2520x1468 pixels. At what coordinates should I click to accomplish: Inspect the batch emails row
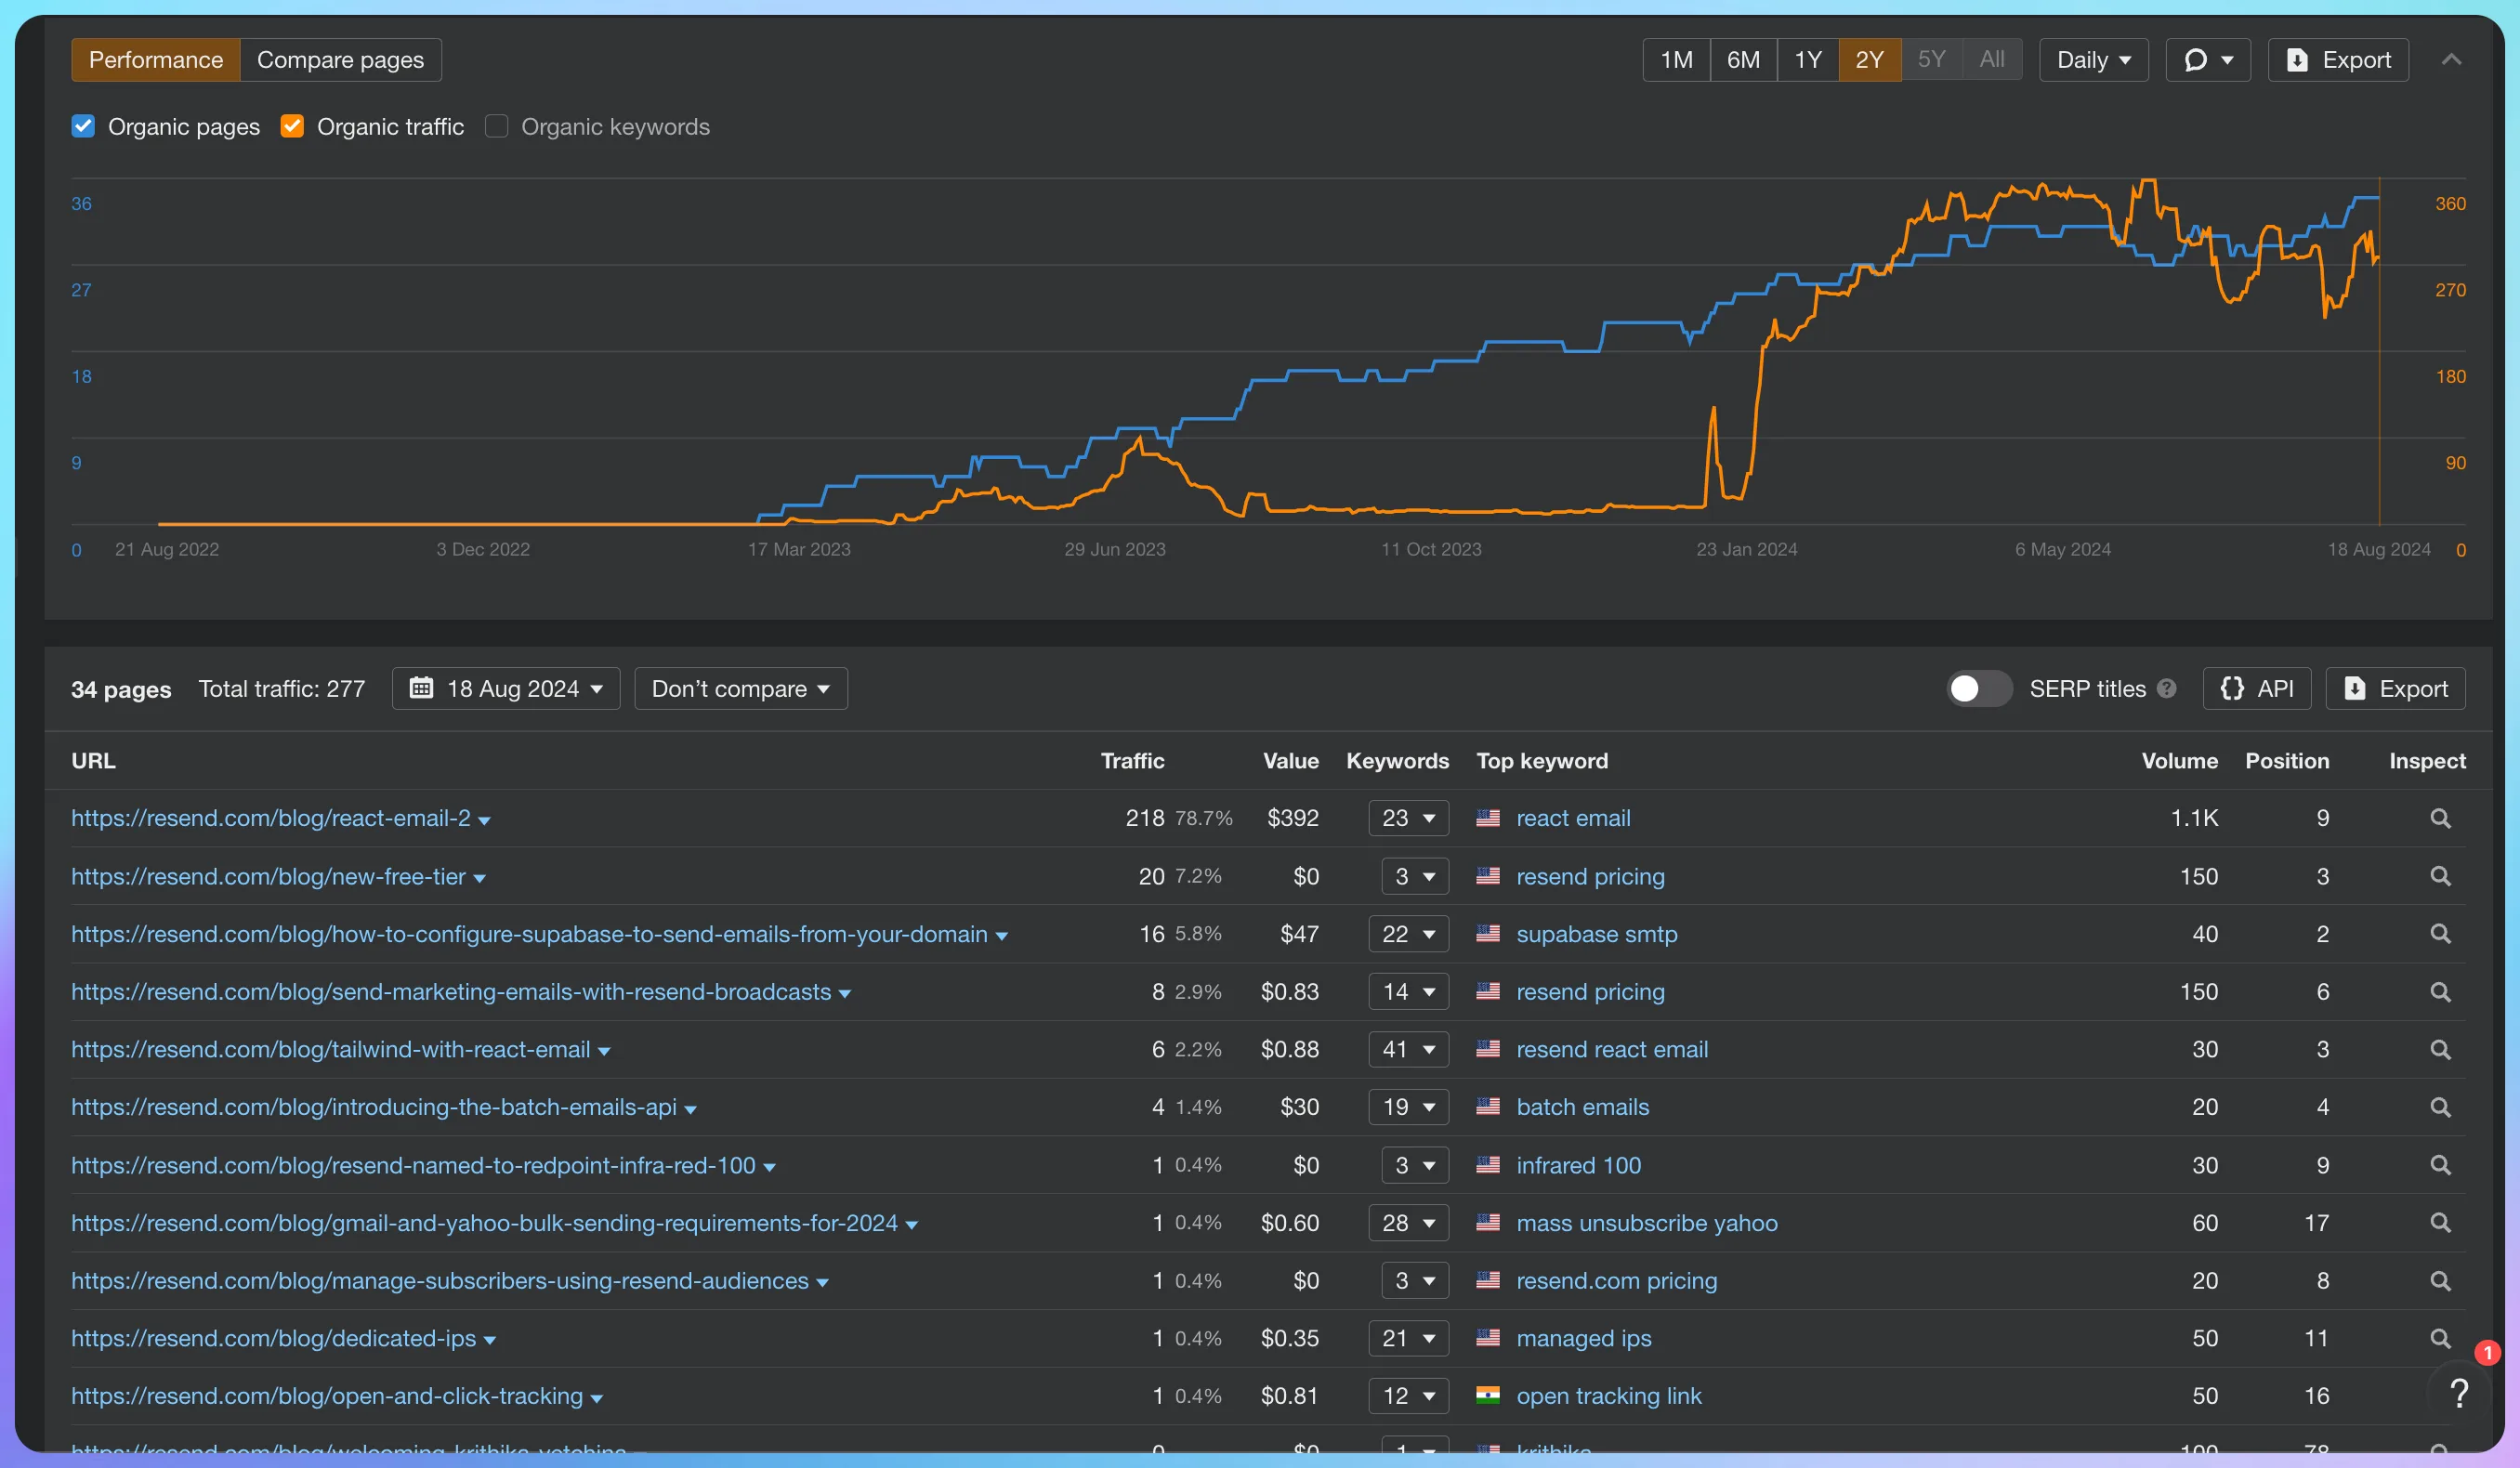(x=2440, y=1107)
